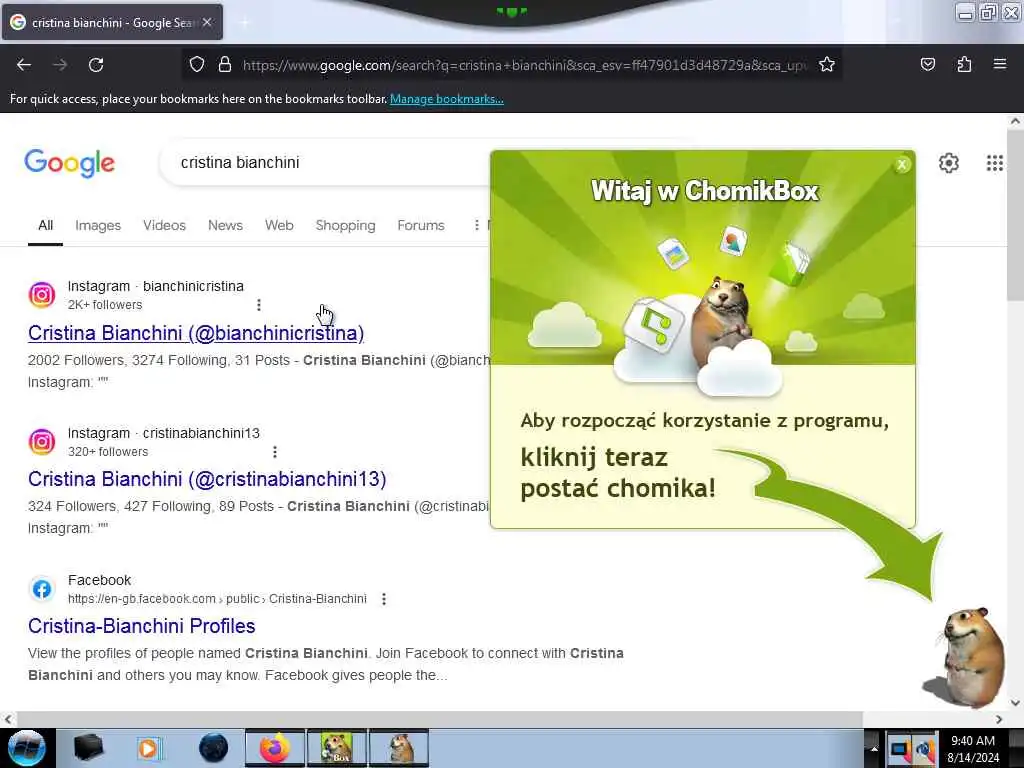Click Instagram icon of cristinabianchini13 result
The height and width of the screenshot is (768, 1024).
coord(42,442)
